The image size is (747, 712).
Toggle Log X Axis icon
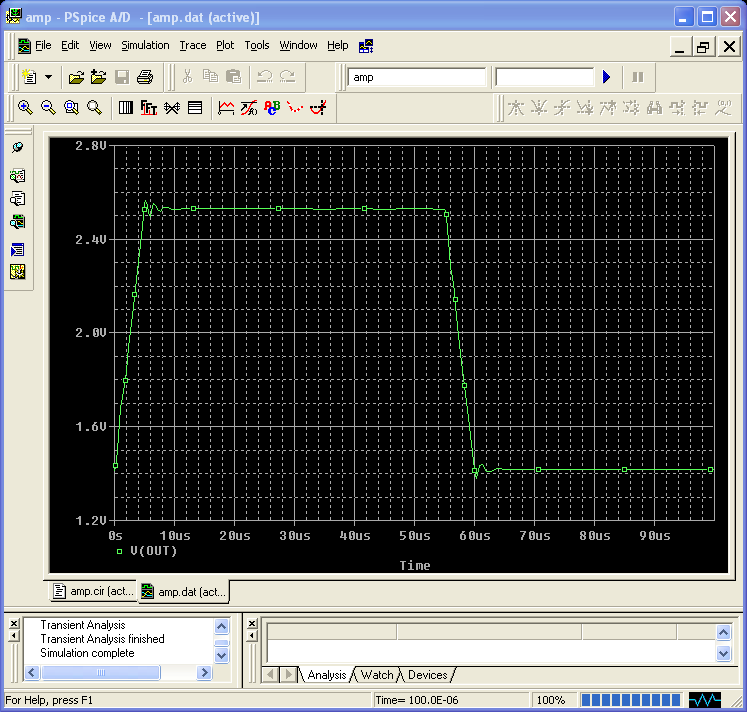point(126,108)
